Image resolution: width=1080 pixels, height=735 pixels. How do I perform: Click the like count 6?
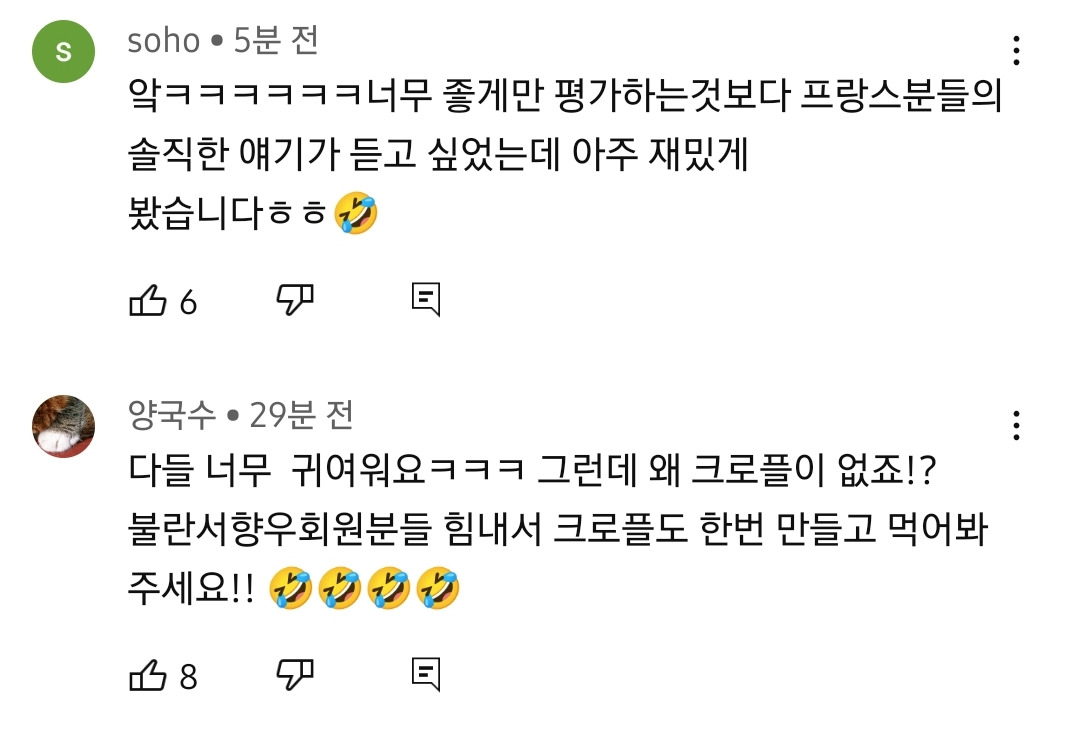point(188,302)
